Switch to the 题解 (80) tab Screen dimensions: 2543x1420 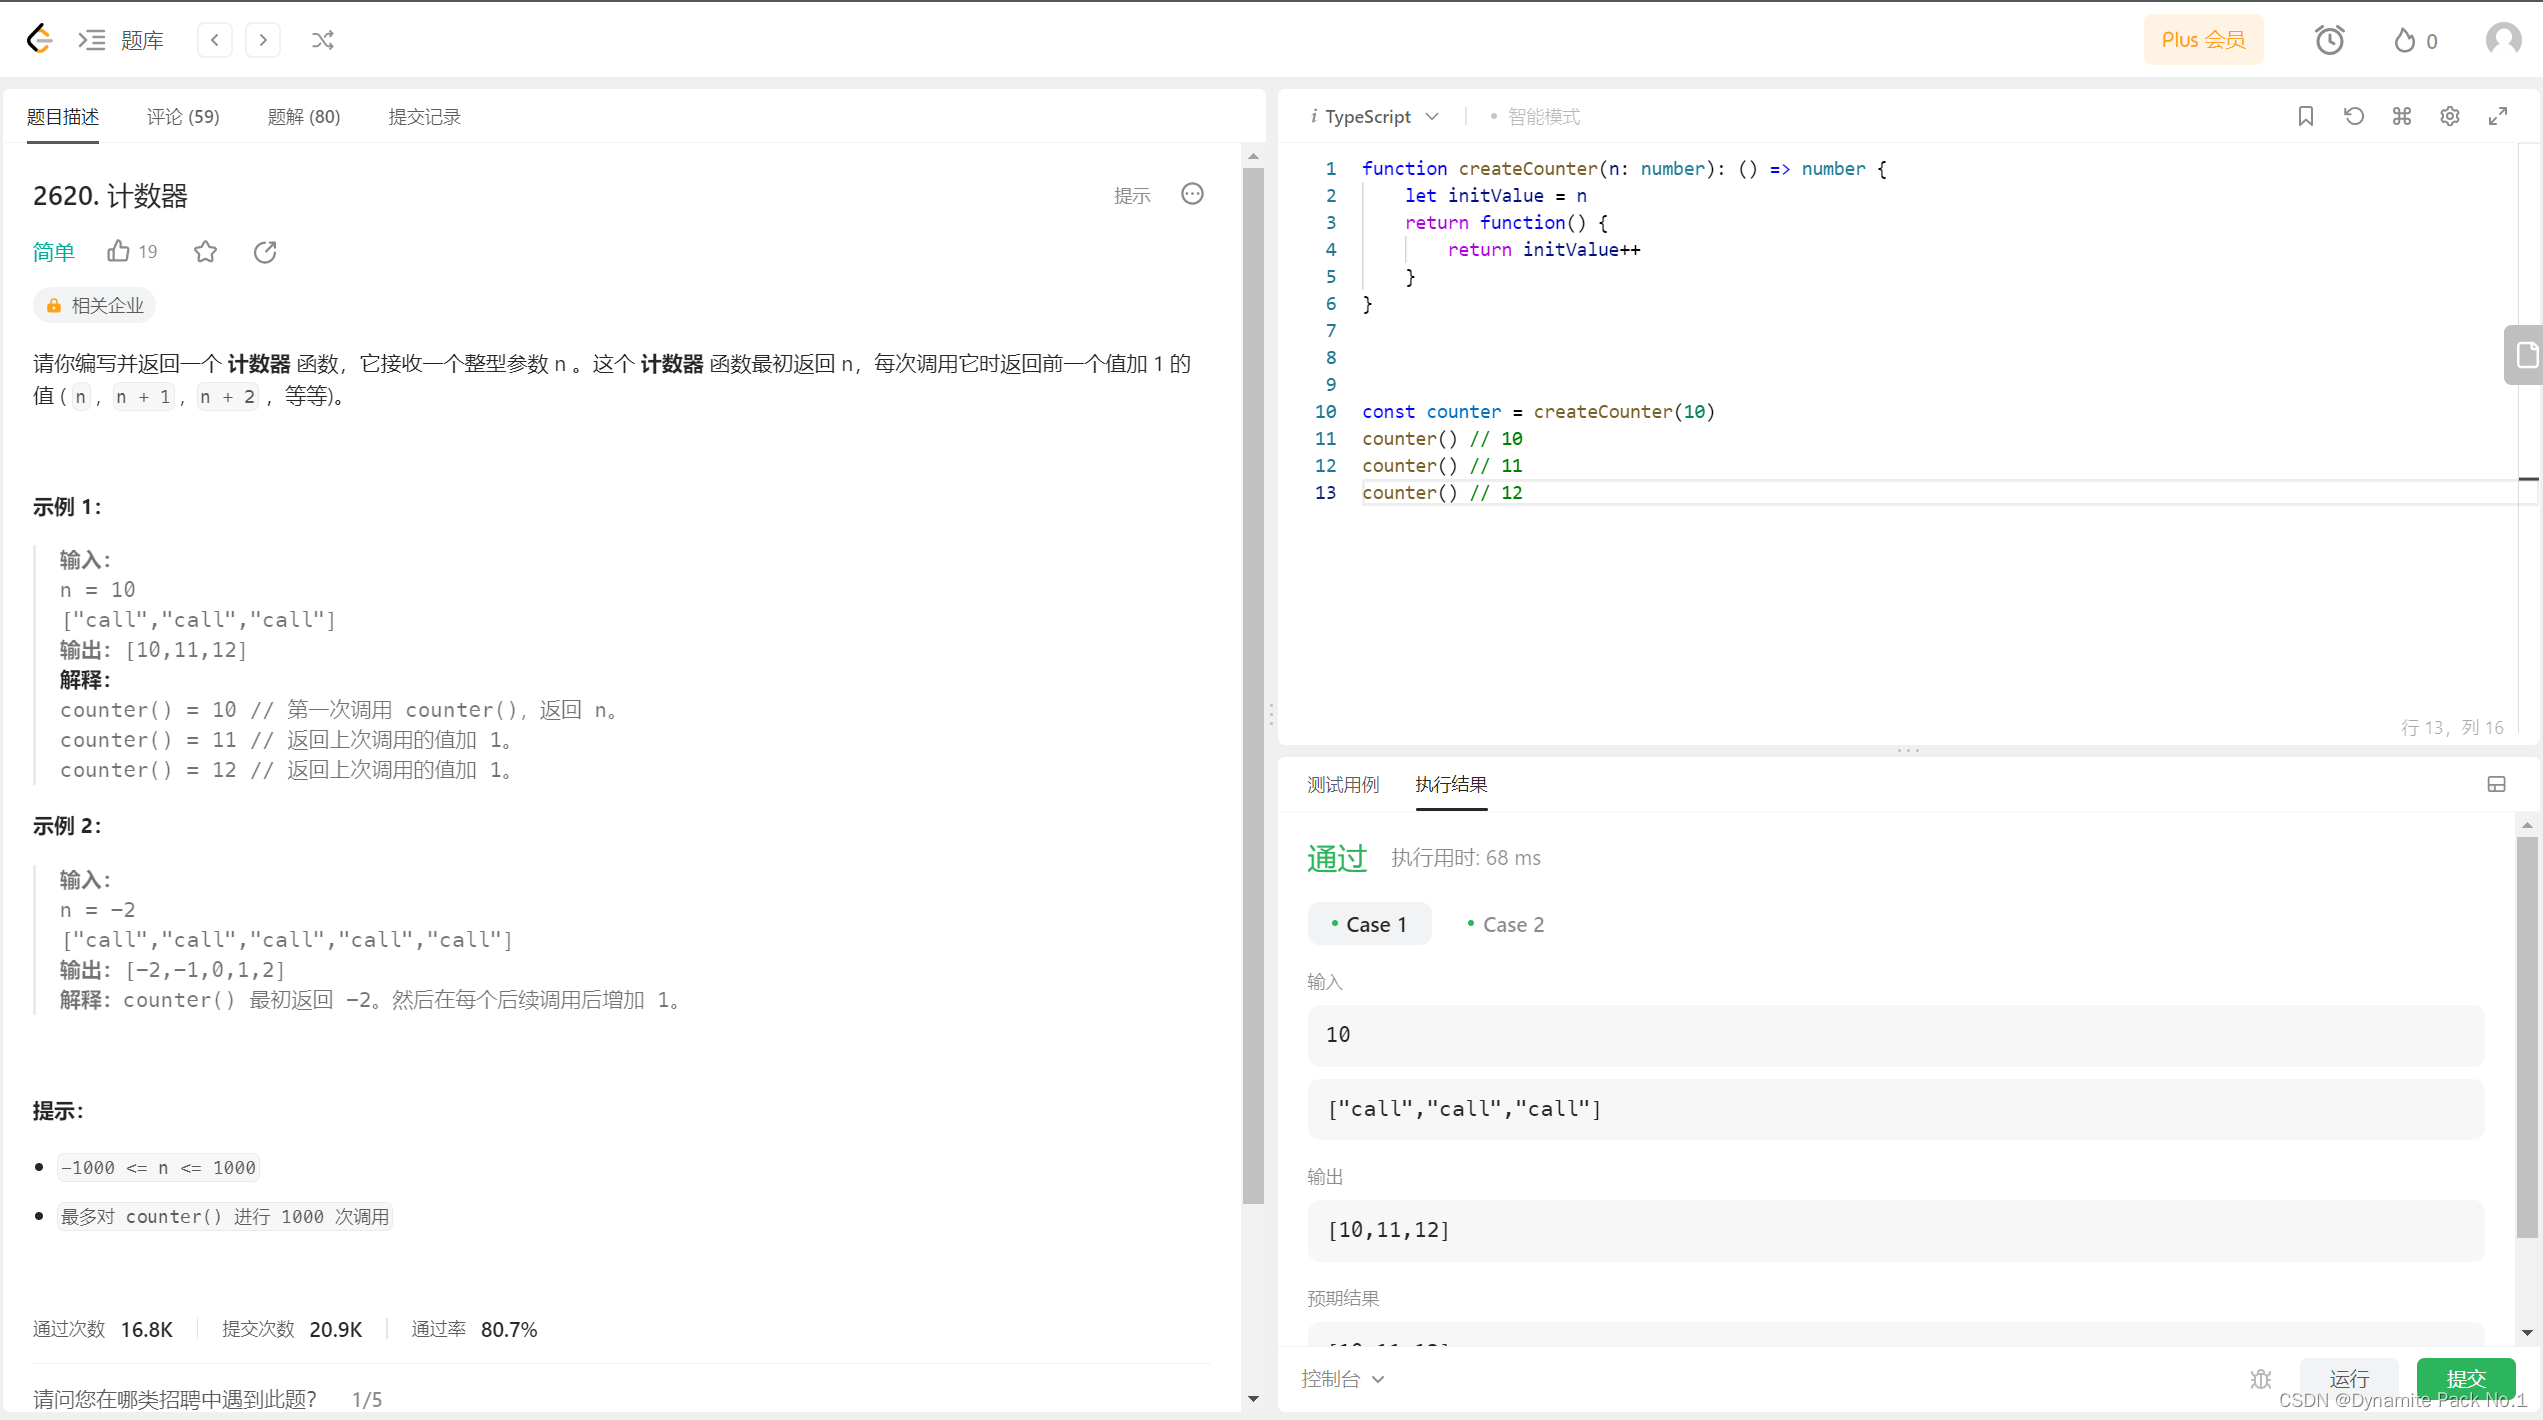point(304,117)
